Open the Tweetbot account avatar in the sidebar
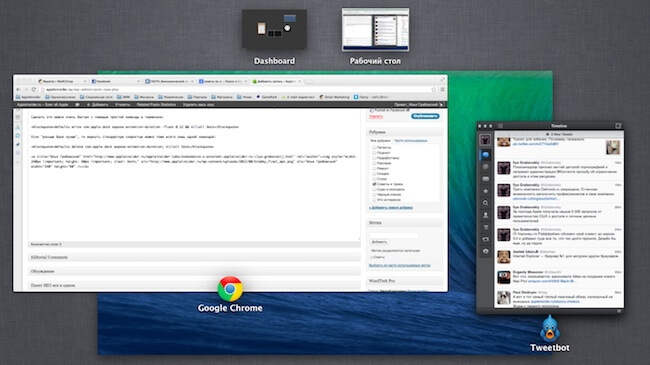Image resolution: width=650 pixels, height=365 pixels. [485, 140]
